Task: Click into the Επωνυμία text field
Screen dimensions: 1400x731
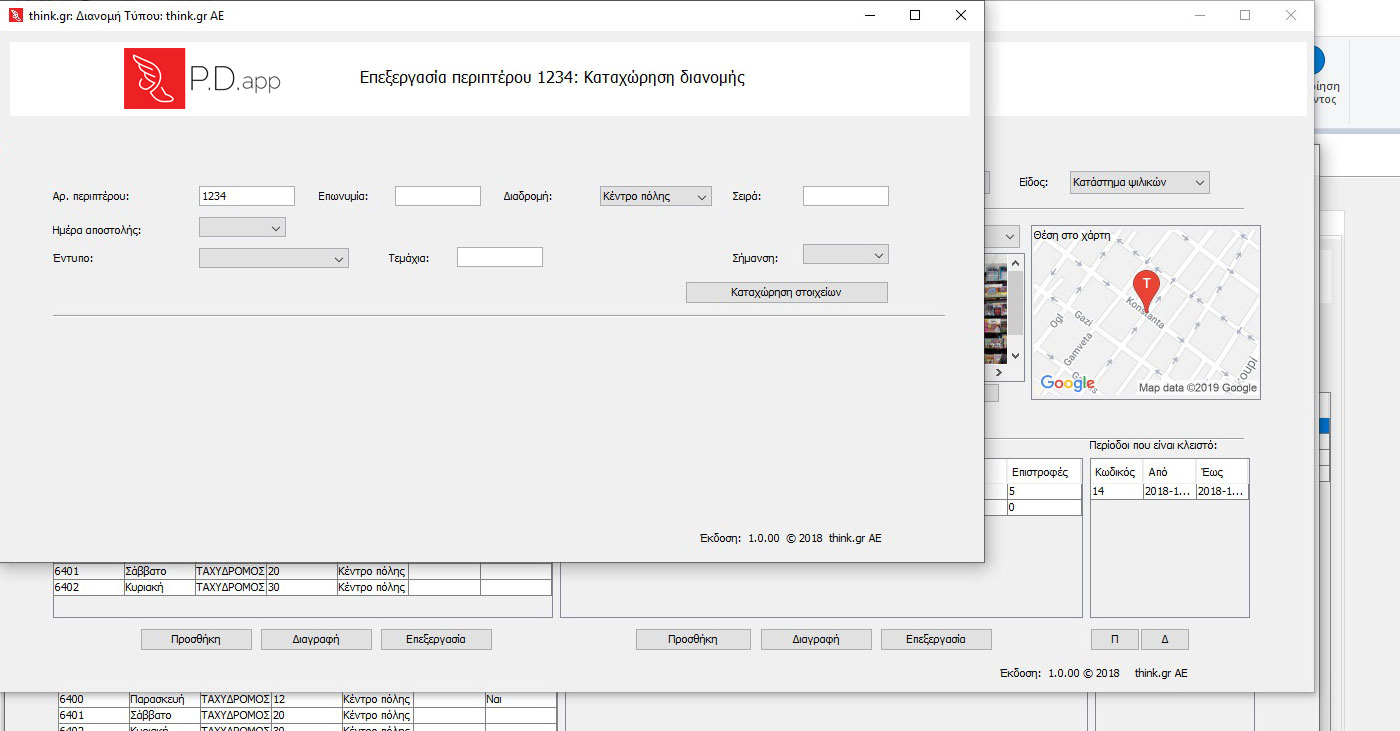Action: pyautogui.click(x=437, y=197)
